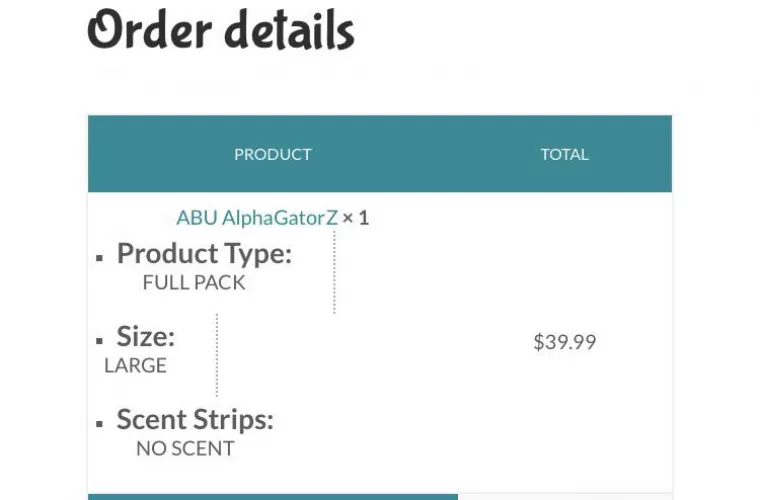Open the ABU AlphaGatorZ product link

pyautogui.click(x=257, y=217)
